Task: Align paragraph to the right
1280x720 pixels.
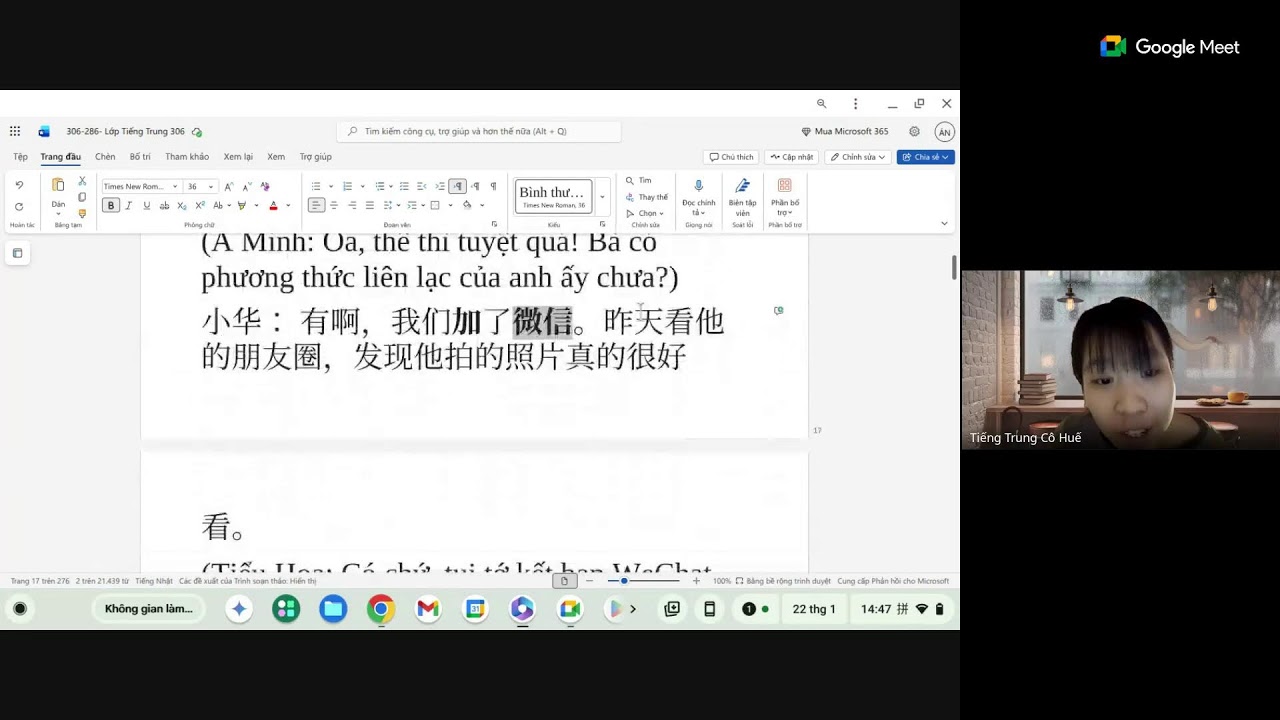Action: [x=352, y=205]
